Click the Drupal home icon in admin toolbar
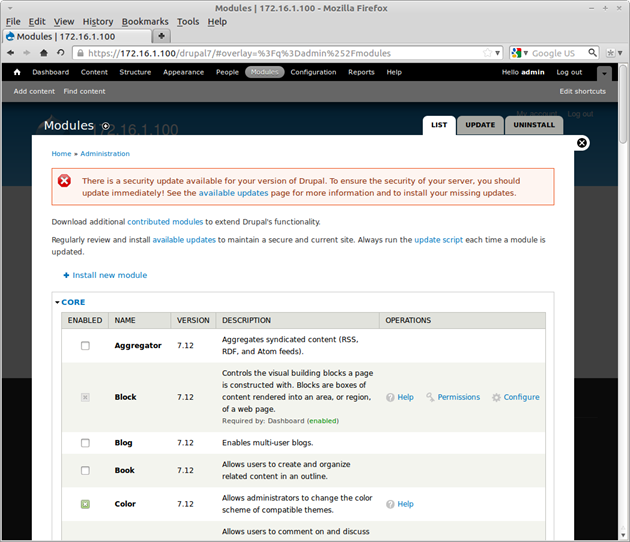This screenshot has height=542, width=630. point(17,72)
